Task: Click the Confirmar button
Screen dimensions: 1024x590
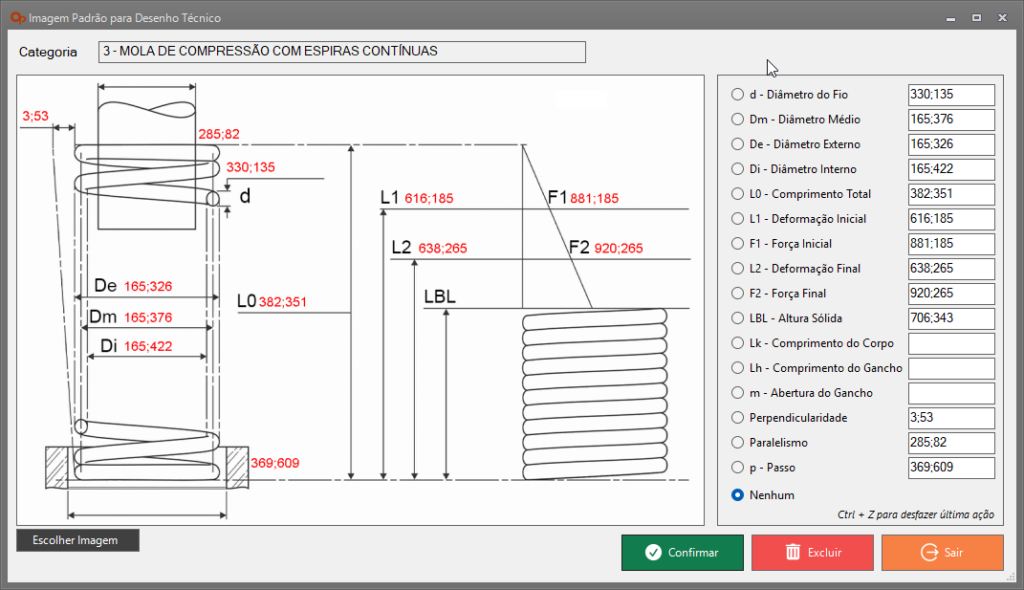Action: click(x=682, y=552)
